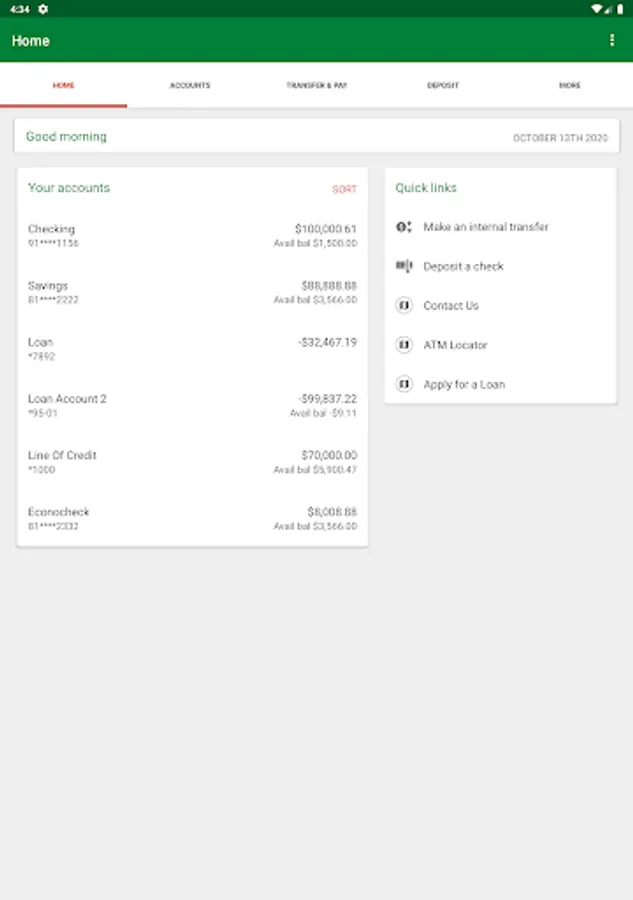This screenshot has width=633, height=900.
Task: Go to the Deposit tab
Action: 443,86
